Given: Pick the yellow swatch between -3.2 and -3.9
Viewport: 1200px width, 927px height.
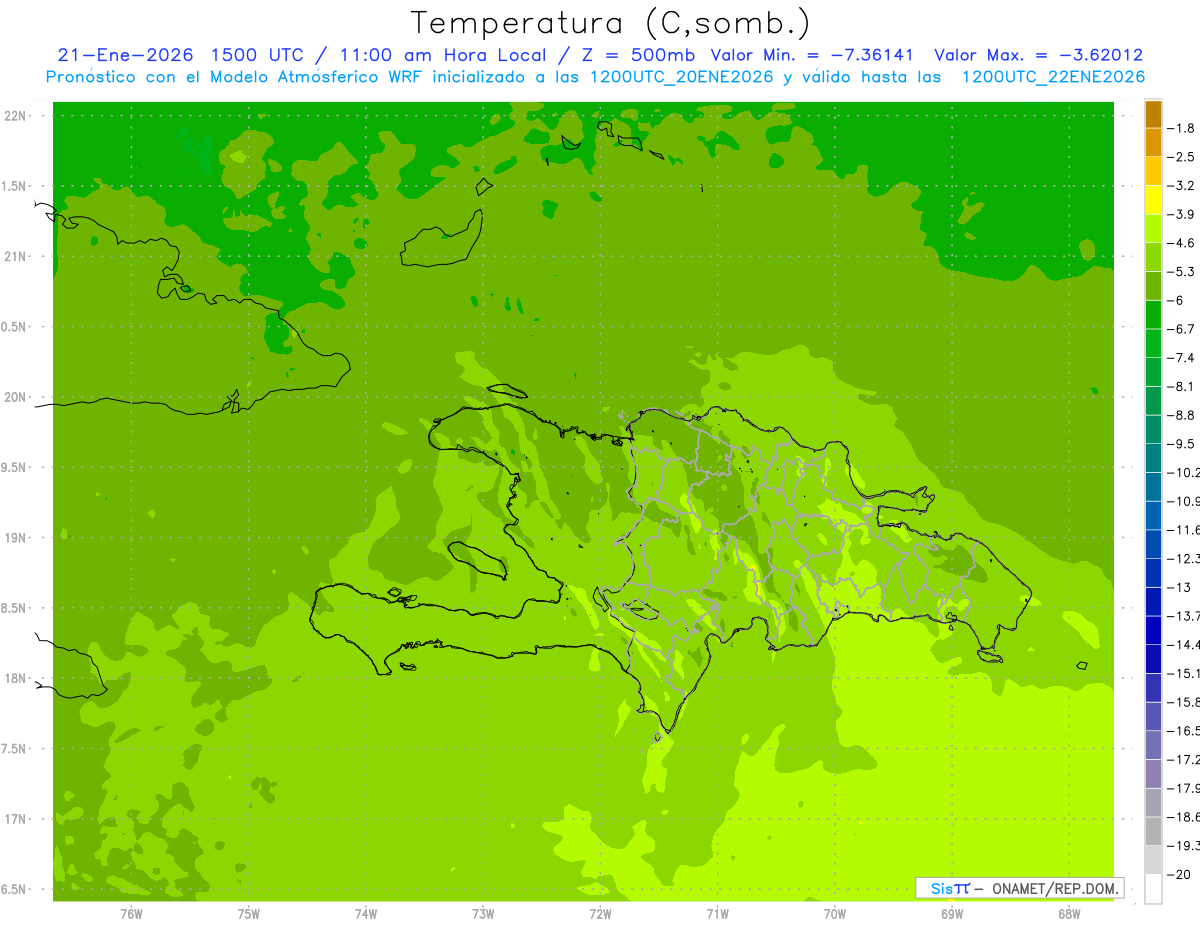Looking at the screenshot, I should click(x=1153, y=200).
